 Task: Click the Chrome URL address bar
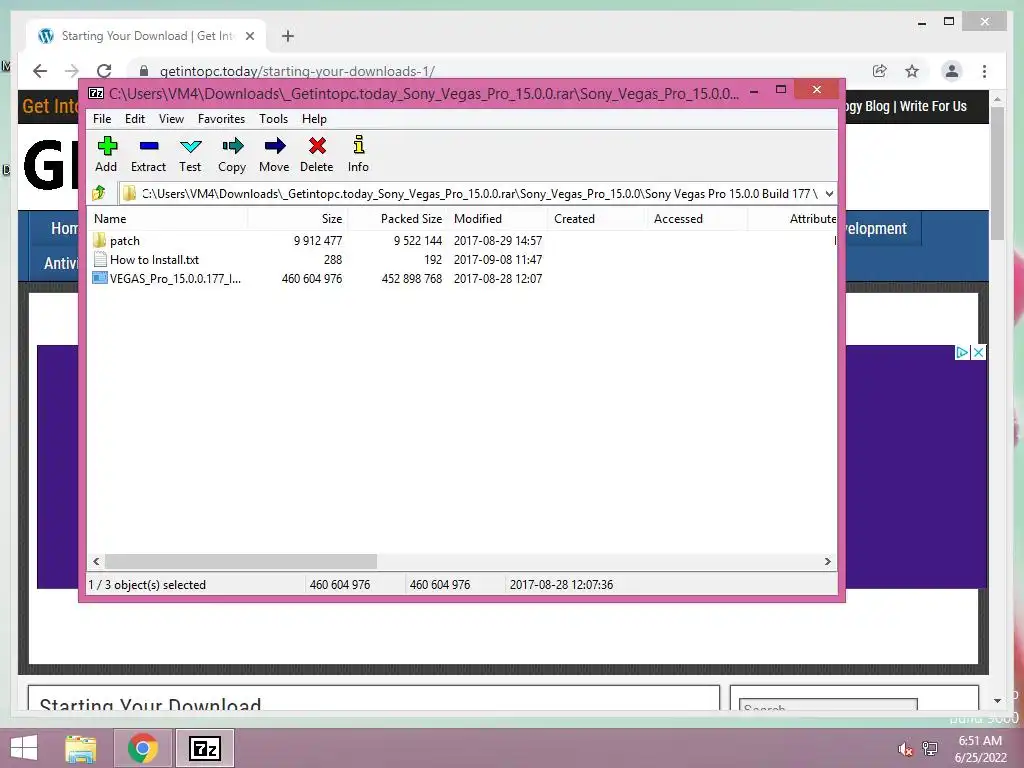496,71
